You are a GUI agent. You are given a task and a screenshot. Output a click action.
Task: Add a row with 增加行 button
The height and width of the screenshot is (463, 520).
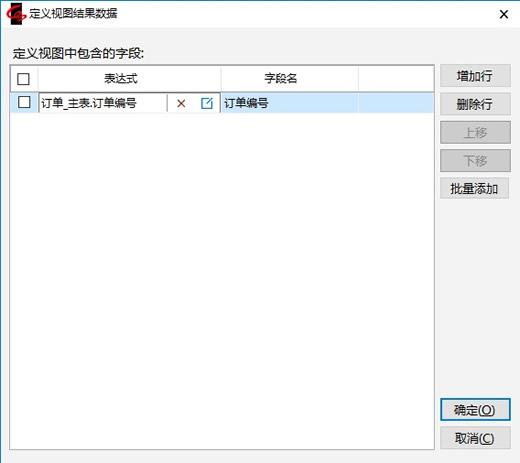pos(475,76)
